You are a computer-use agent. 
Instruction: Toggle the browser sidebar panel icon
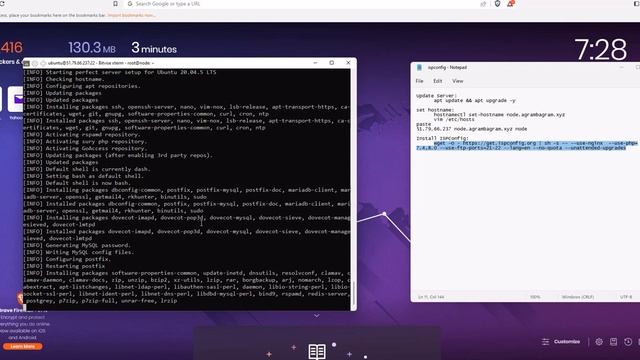click(x=637, y=4)
